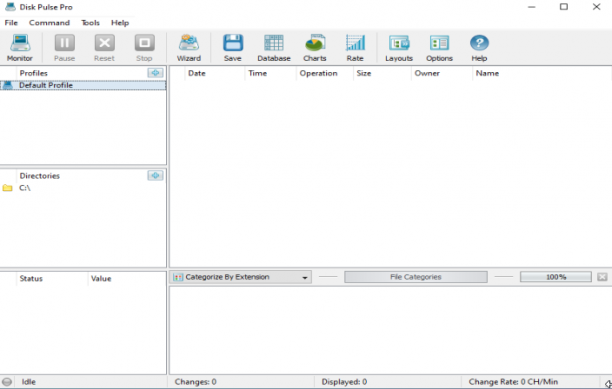Image resolution: width=612 pixels, height=389 pixels.
Task: Start monitoring with the Monitor icon
Action: click(20, 48)
